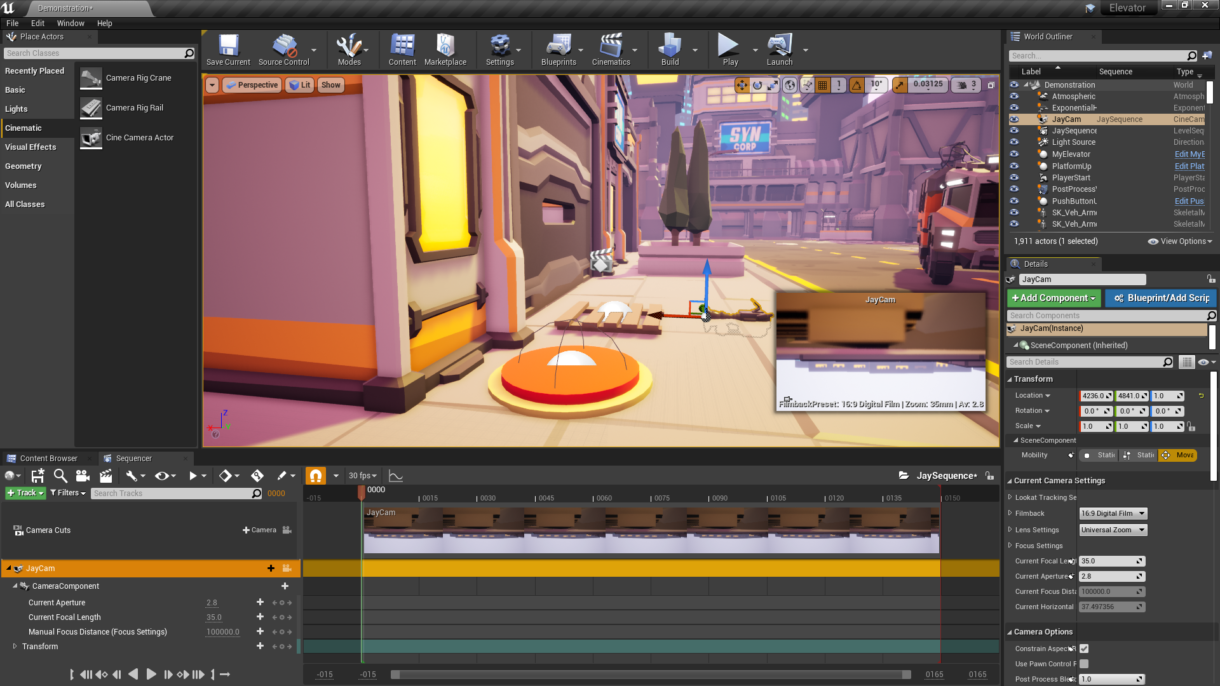Click the Post Process Blend Weight slider
This screenshot has width=1220, height=686.
pyautogui.click(x=1112, y=678)
